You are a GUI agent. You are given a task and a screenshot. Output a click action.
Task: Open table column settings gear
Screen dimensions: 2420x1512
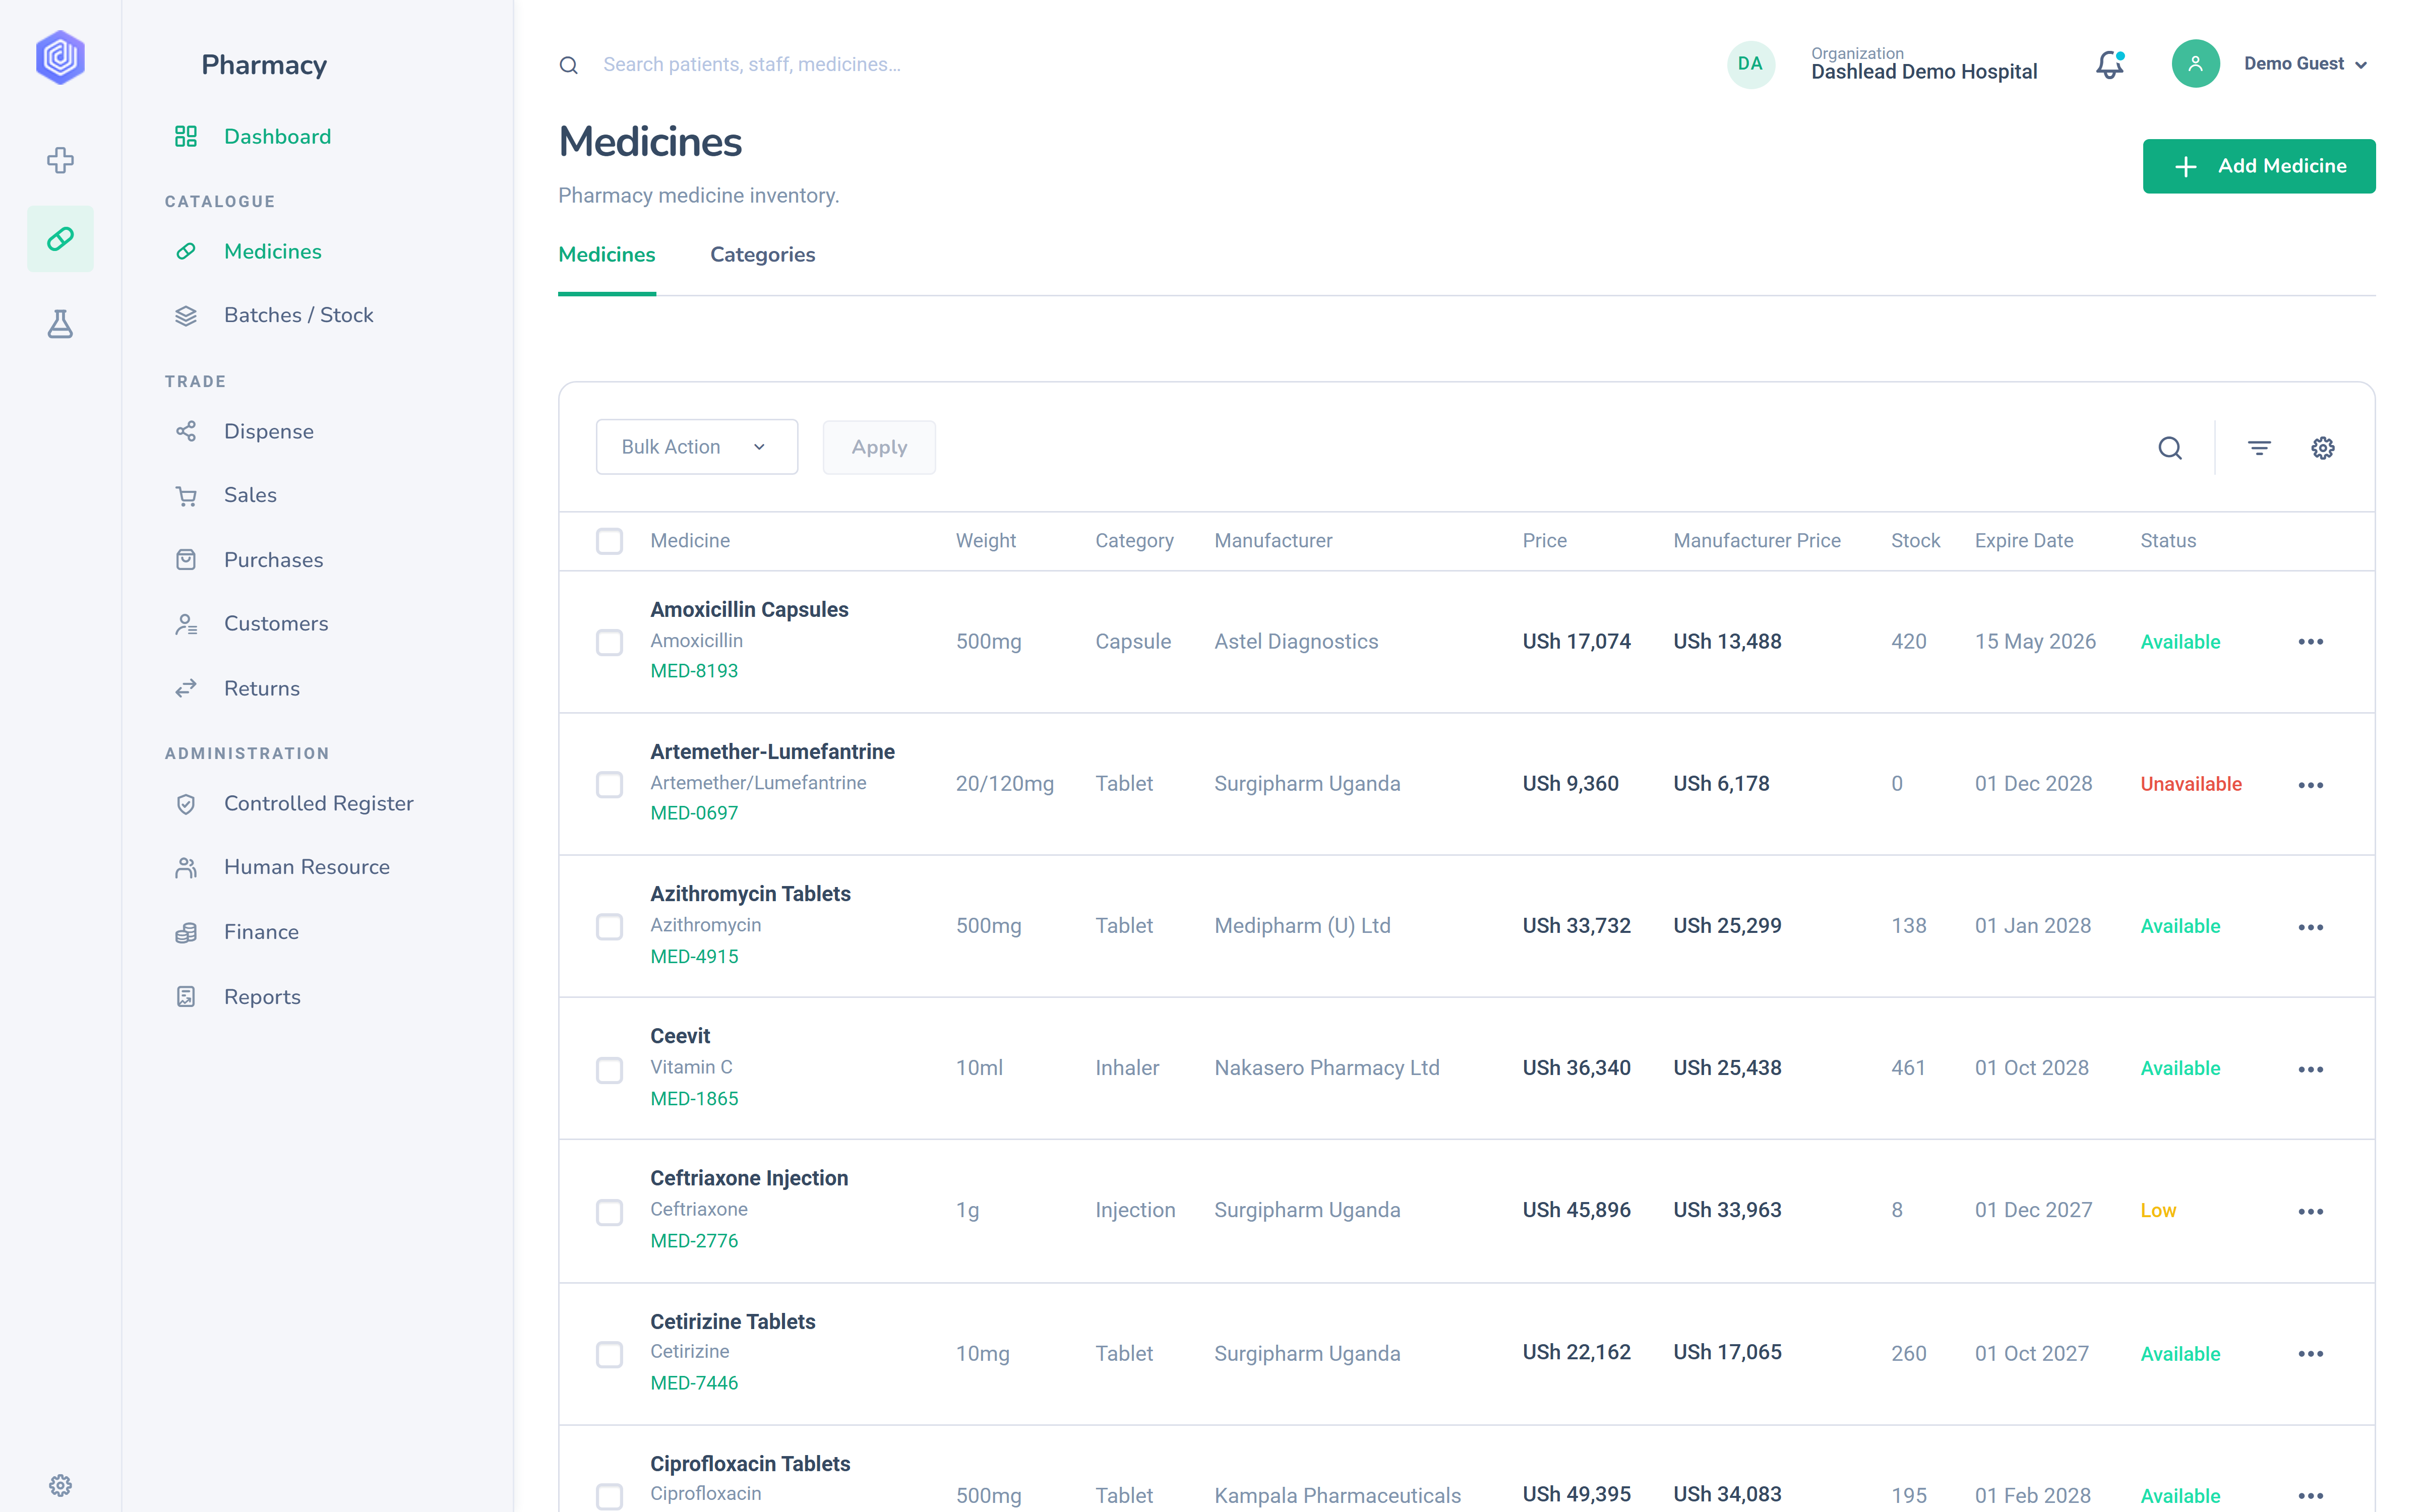point(2323,448)
